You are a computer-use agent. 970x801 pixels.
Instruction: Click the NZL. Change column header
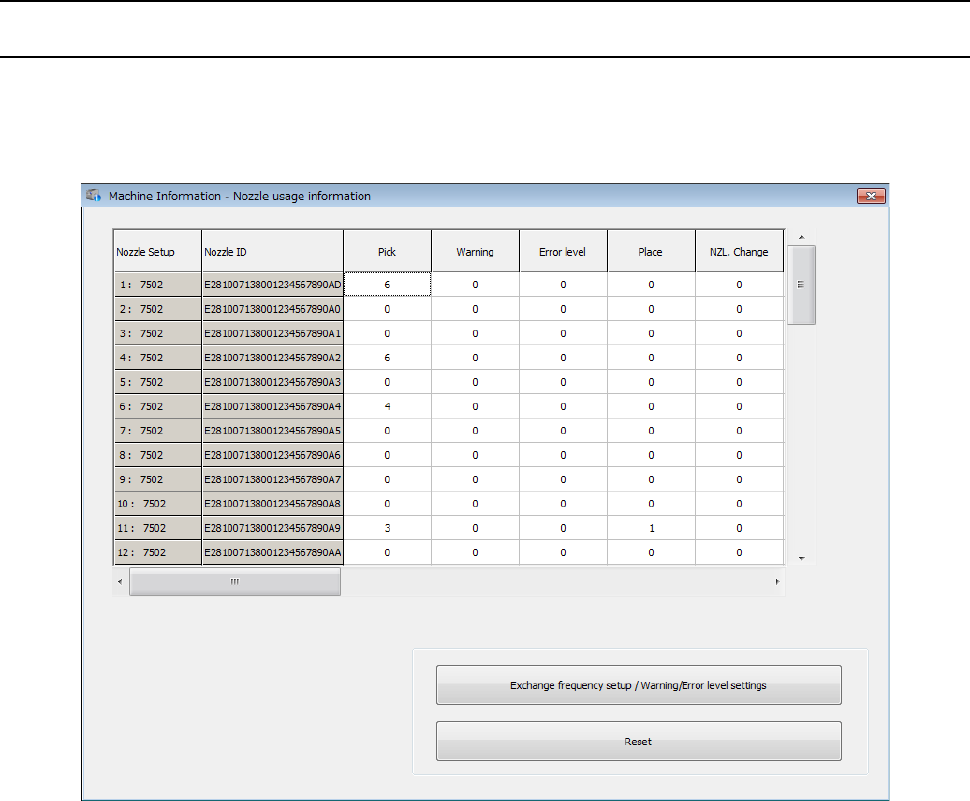(739, 251)
